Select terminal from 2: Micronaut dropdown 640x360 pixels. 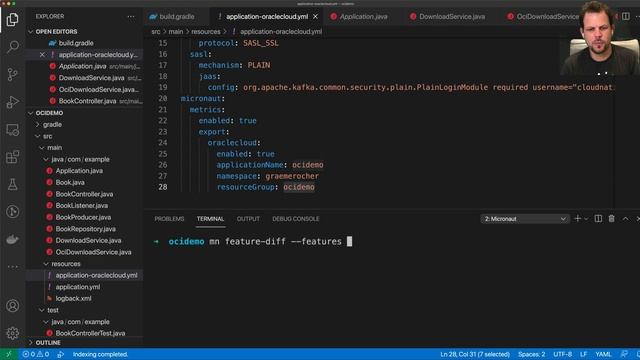525,219
